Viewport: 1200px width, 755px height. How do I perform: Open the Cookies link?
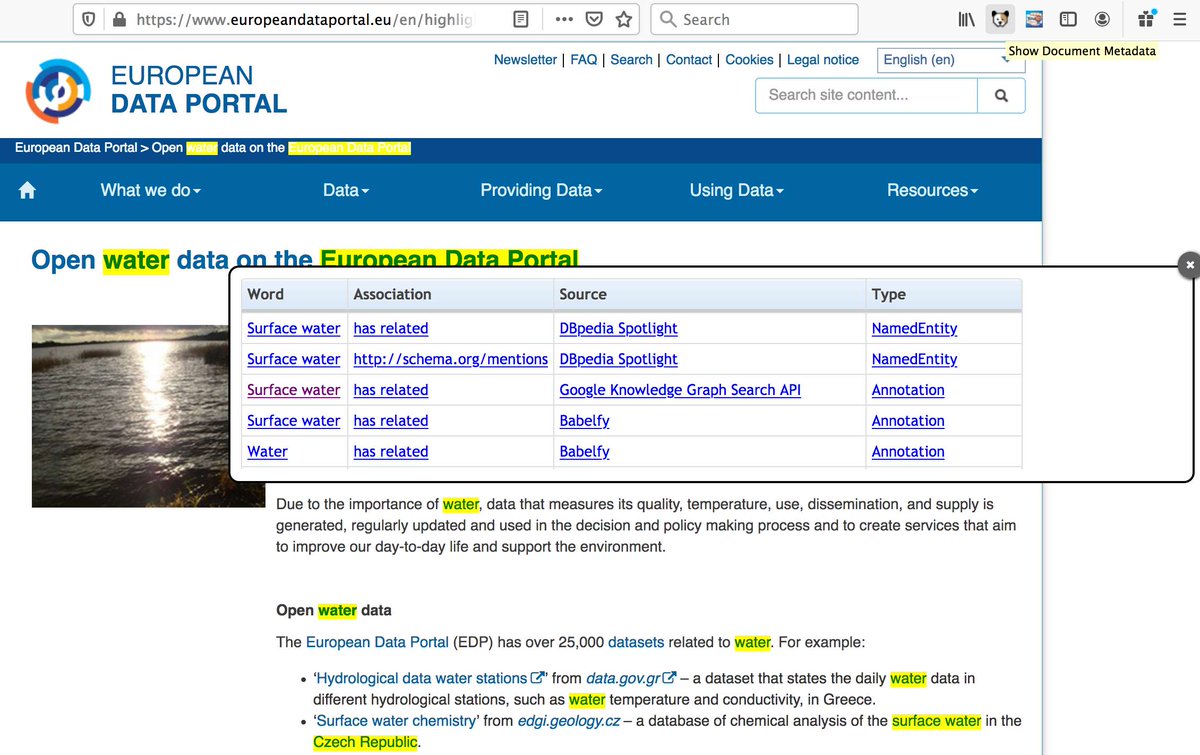pos(749,60)
